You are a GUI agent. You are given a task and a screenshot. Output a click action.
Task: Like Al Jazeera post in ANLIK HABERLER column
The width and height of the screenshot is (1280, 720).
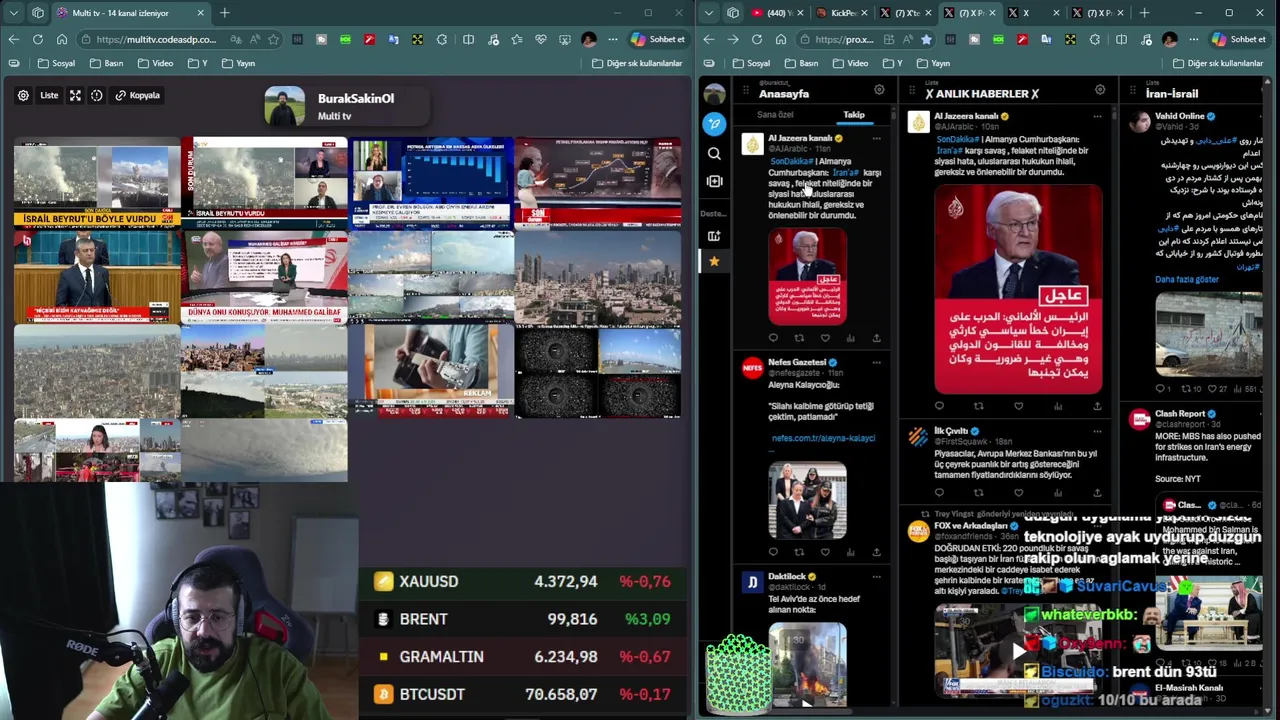pos(1018,406)
